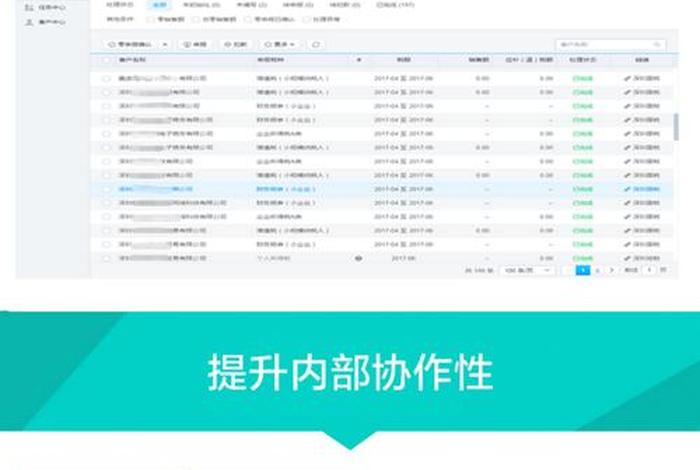Tick the third filter-condition checkbox
Screen dimensions: 700x470
point(248,19)
